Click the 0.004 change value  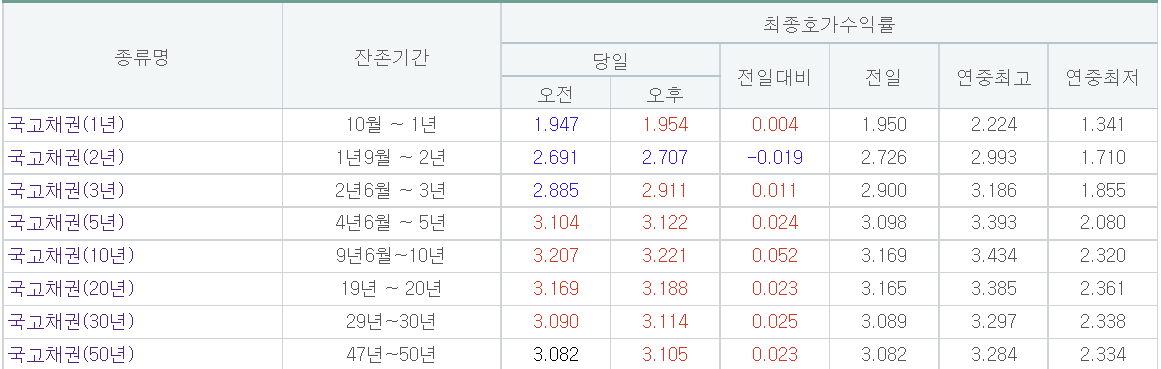click(774, 125)
